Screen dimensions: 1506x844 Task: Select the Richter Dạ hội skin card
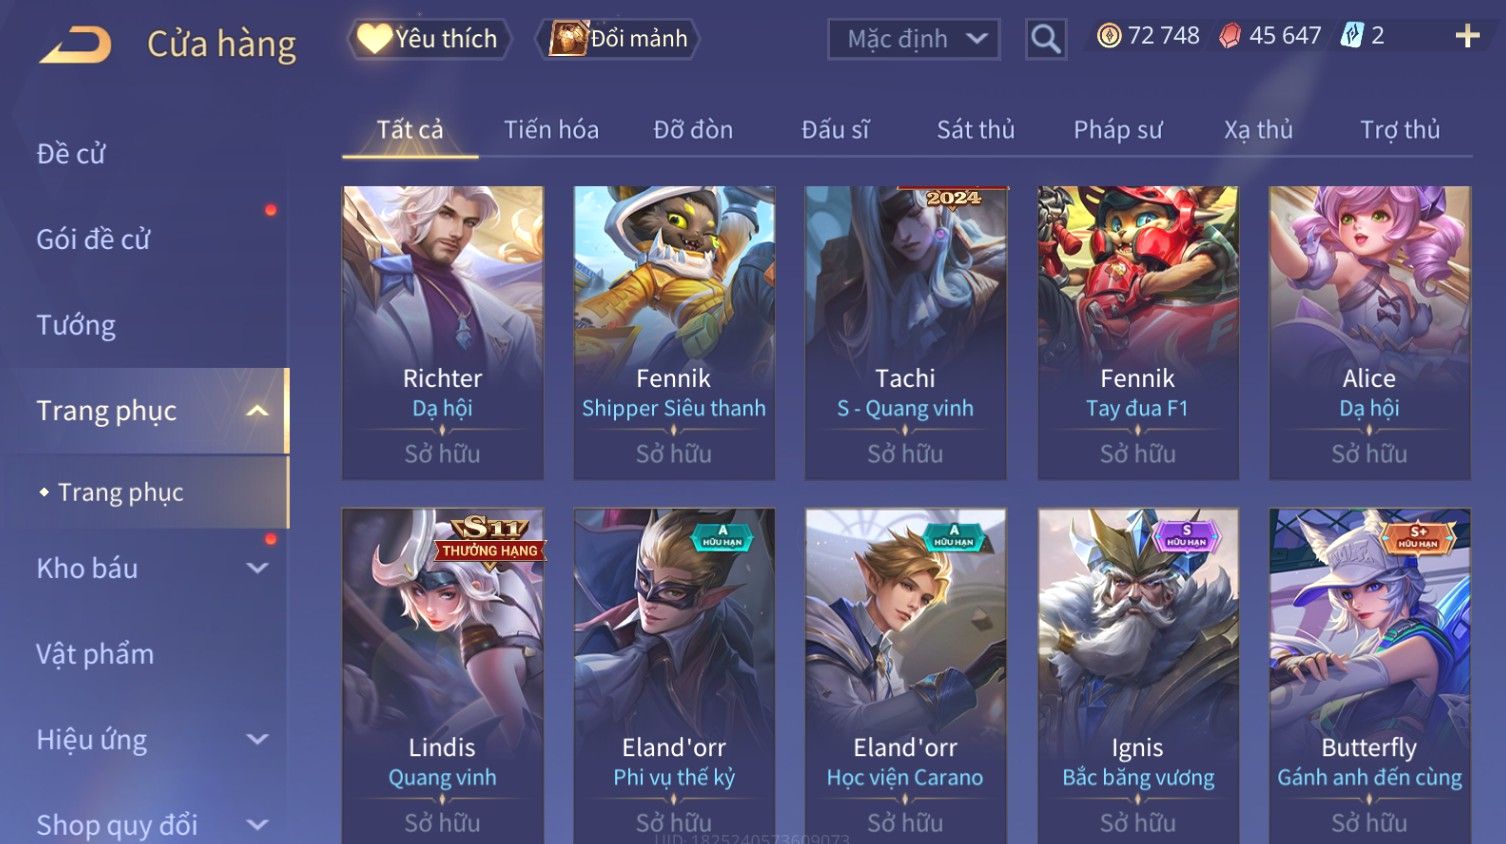click(443, 333)
